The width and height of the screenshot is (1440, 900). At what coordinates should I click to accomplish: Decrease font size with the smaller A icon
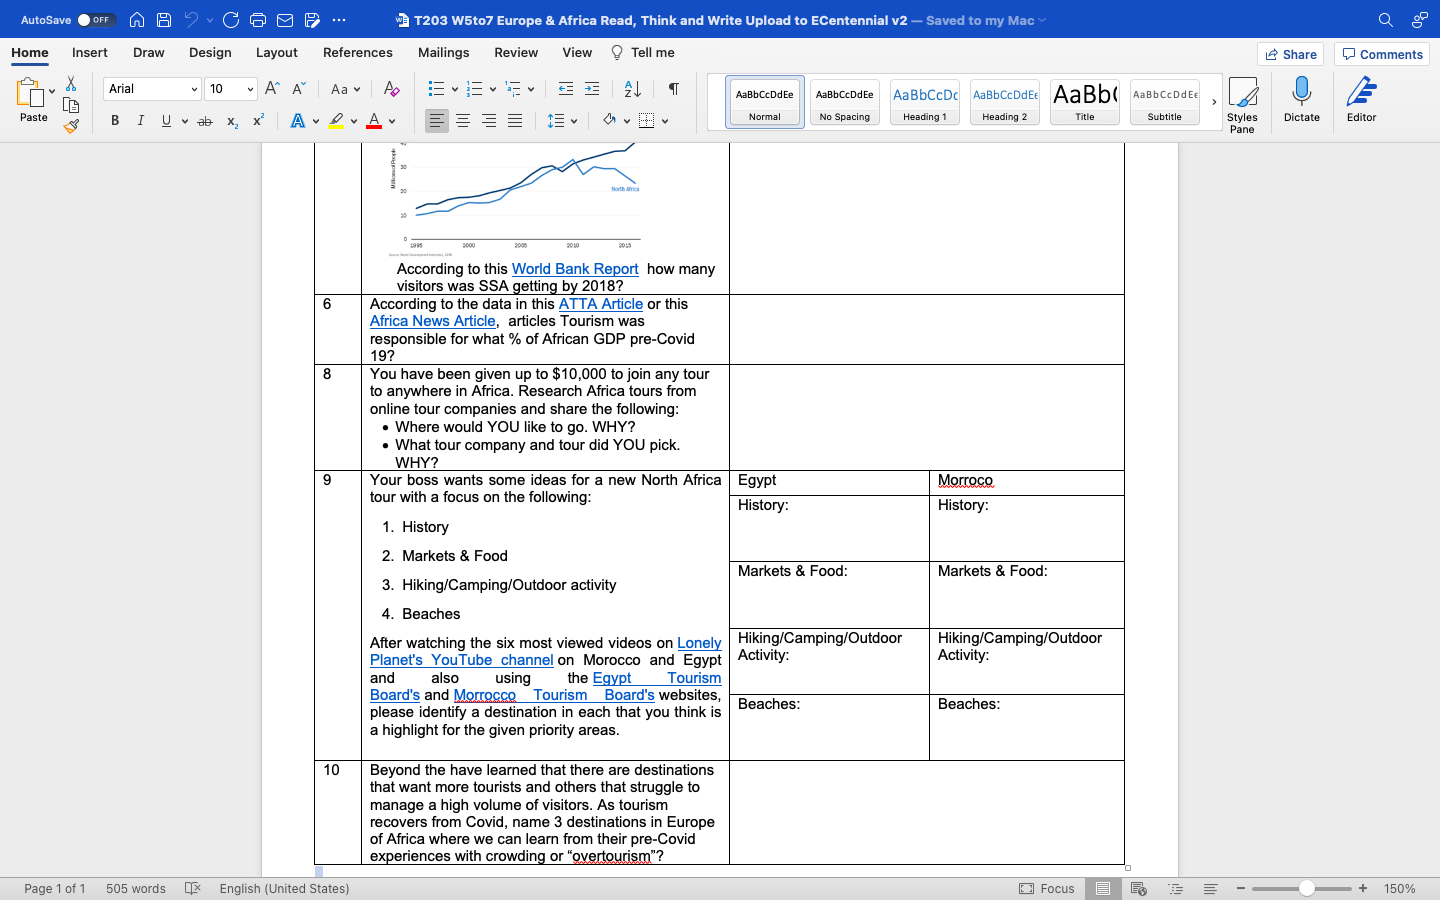(x=298, y=89)
